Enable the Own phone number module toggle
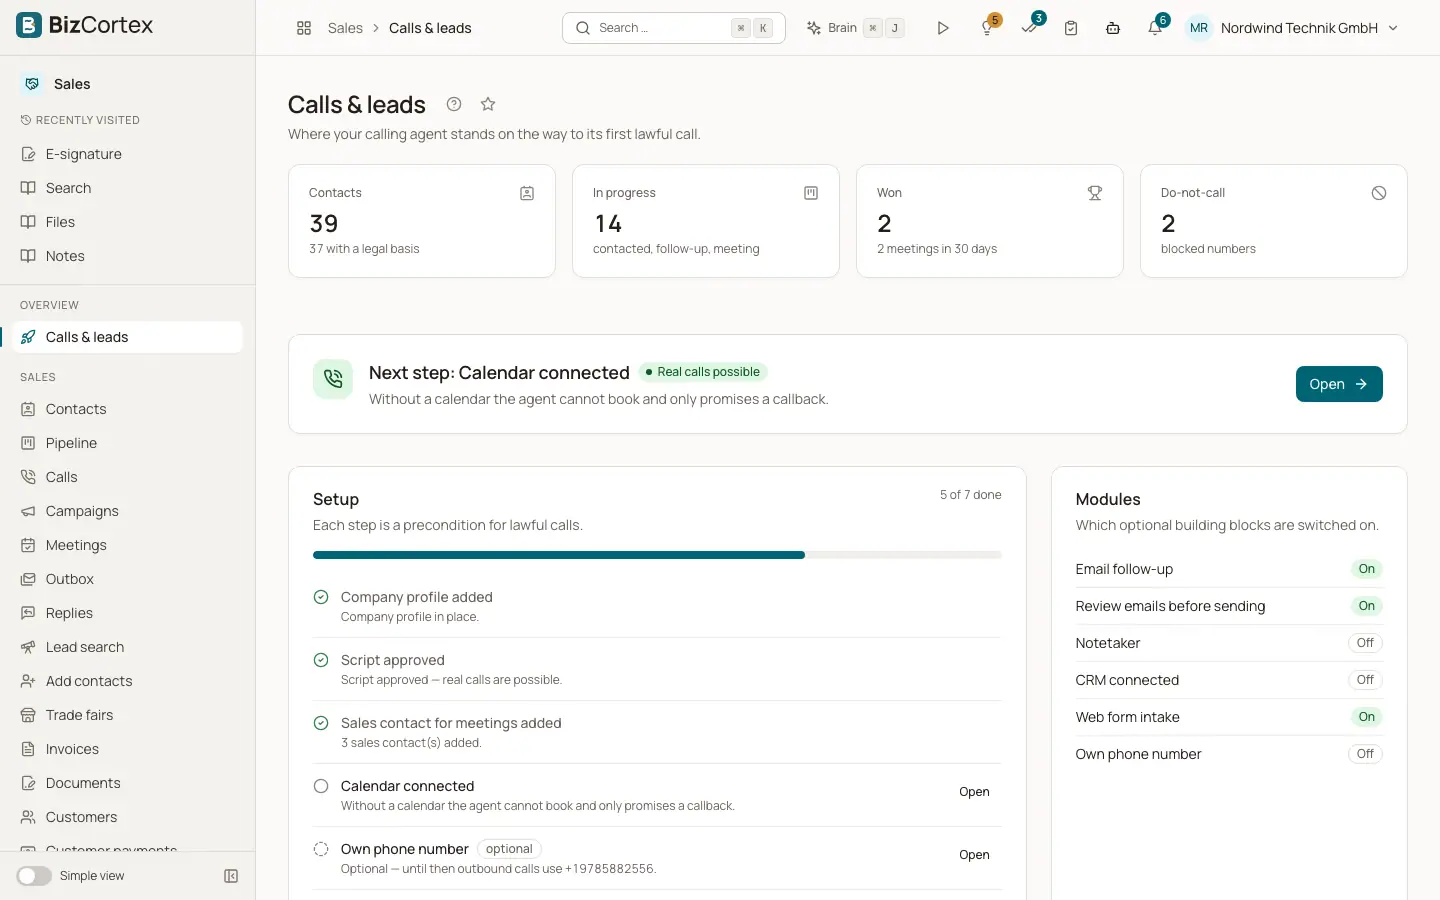The image size is (1440, 900). pos(1365,754)
